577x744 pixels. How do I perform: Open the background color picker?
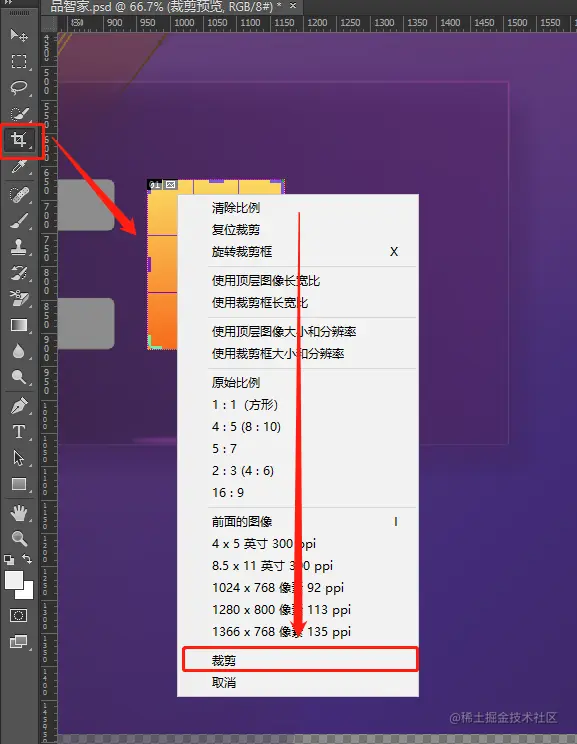point(28,593)
